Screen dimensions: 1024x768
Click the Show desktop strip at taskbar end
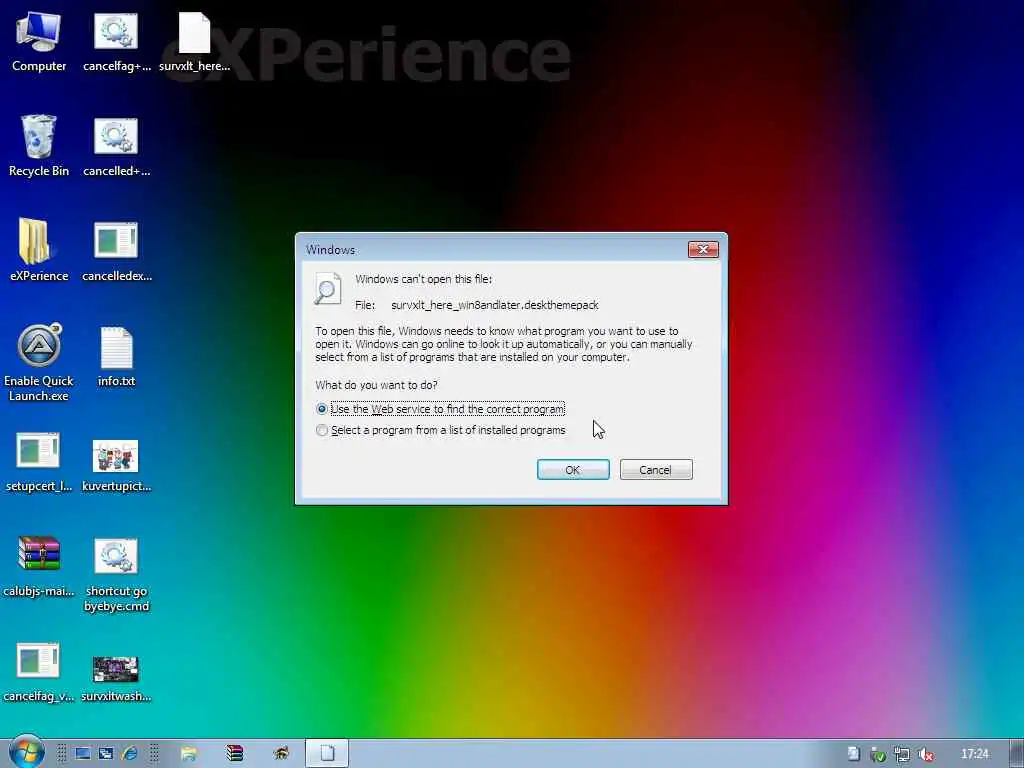tap(1016, 753)
